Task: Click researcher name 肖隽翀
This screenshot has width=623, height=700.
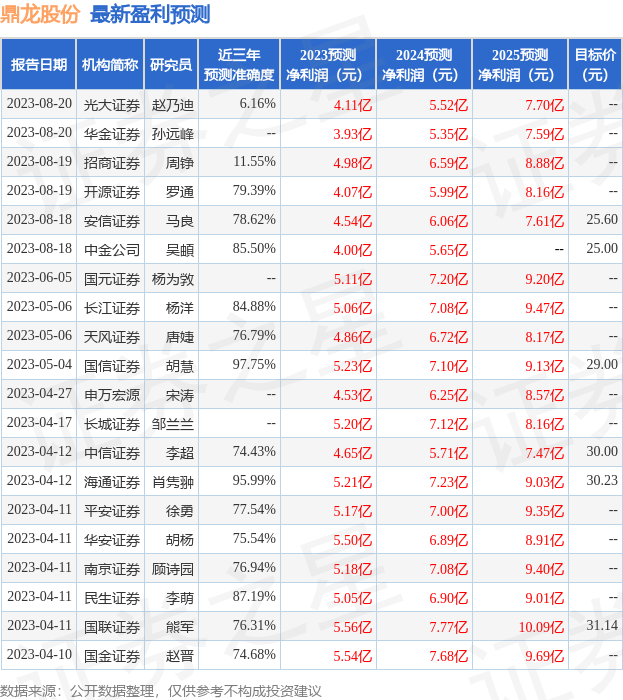Action: 173,483
